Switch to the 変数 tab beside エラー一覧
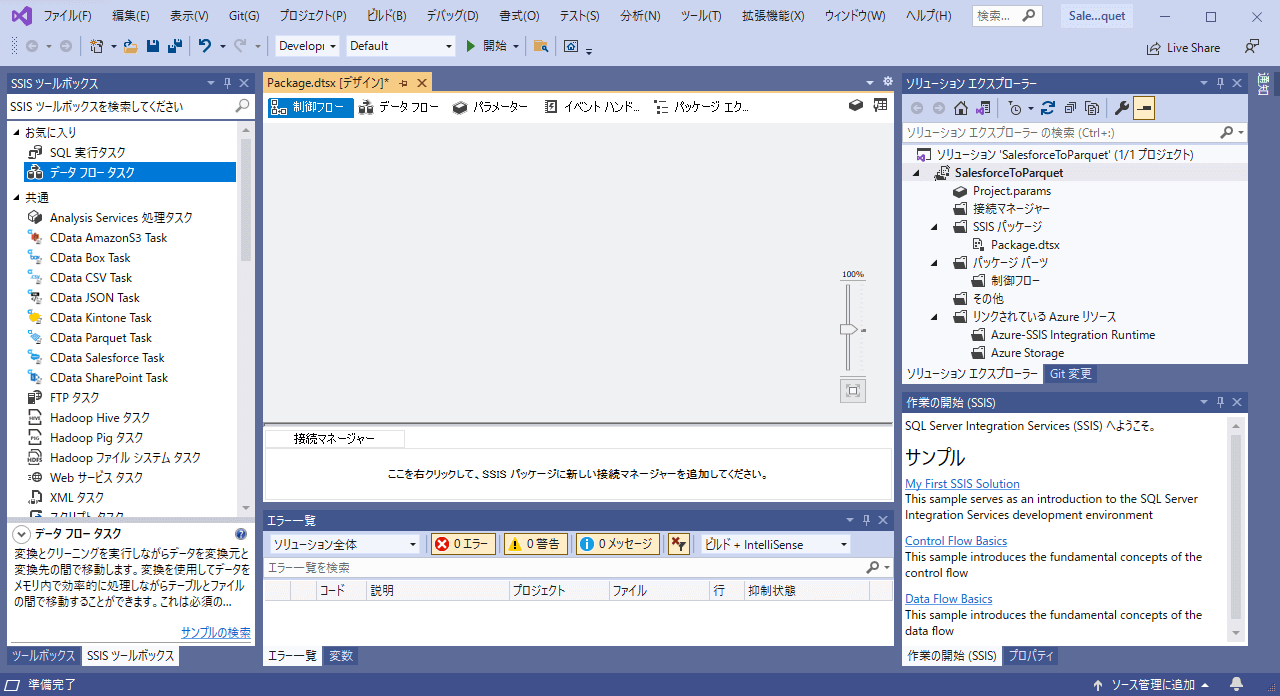This screenshot has height=696, width=1280. [x=341, y=656]
